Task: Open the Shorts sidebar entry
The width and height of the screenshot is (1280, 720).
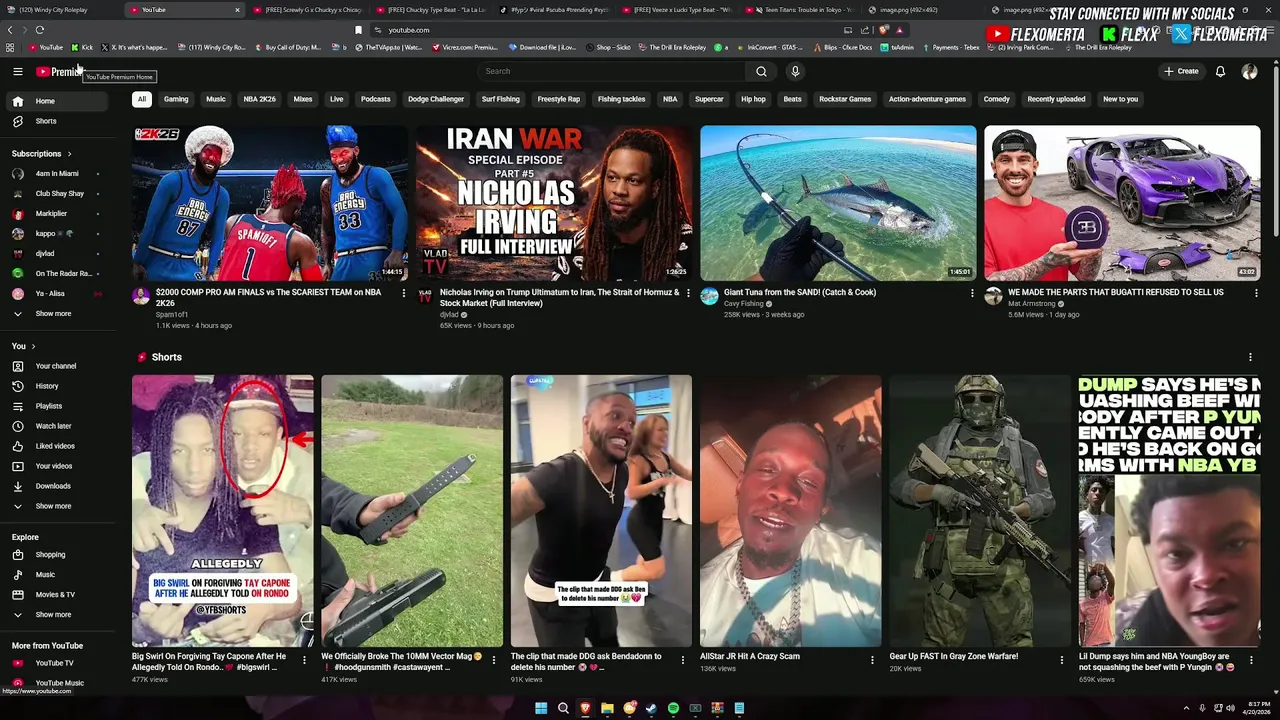Action: [x=58, y=121]
